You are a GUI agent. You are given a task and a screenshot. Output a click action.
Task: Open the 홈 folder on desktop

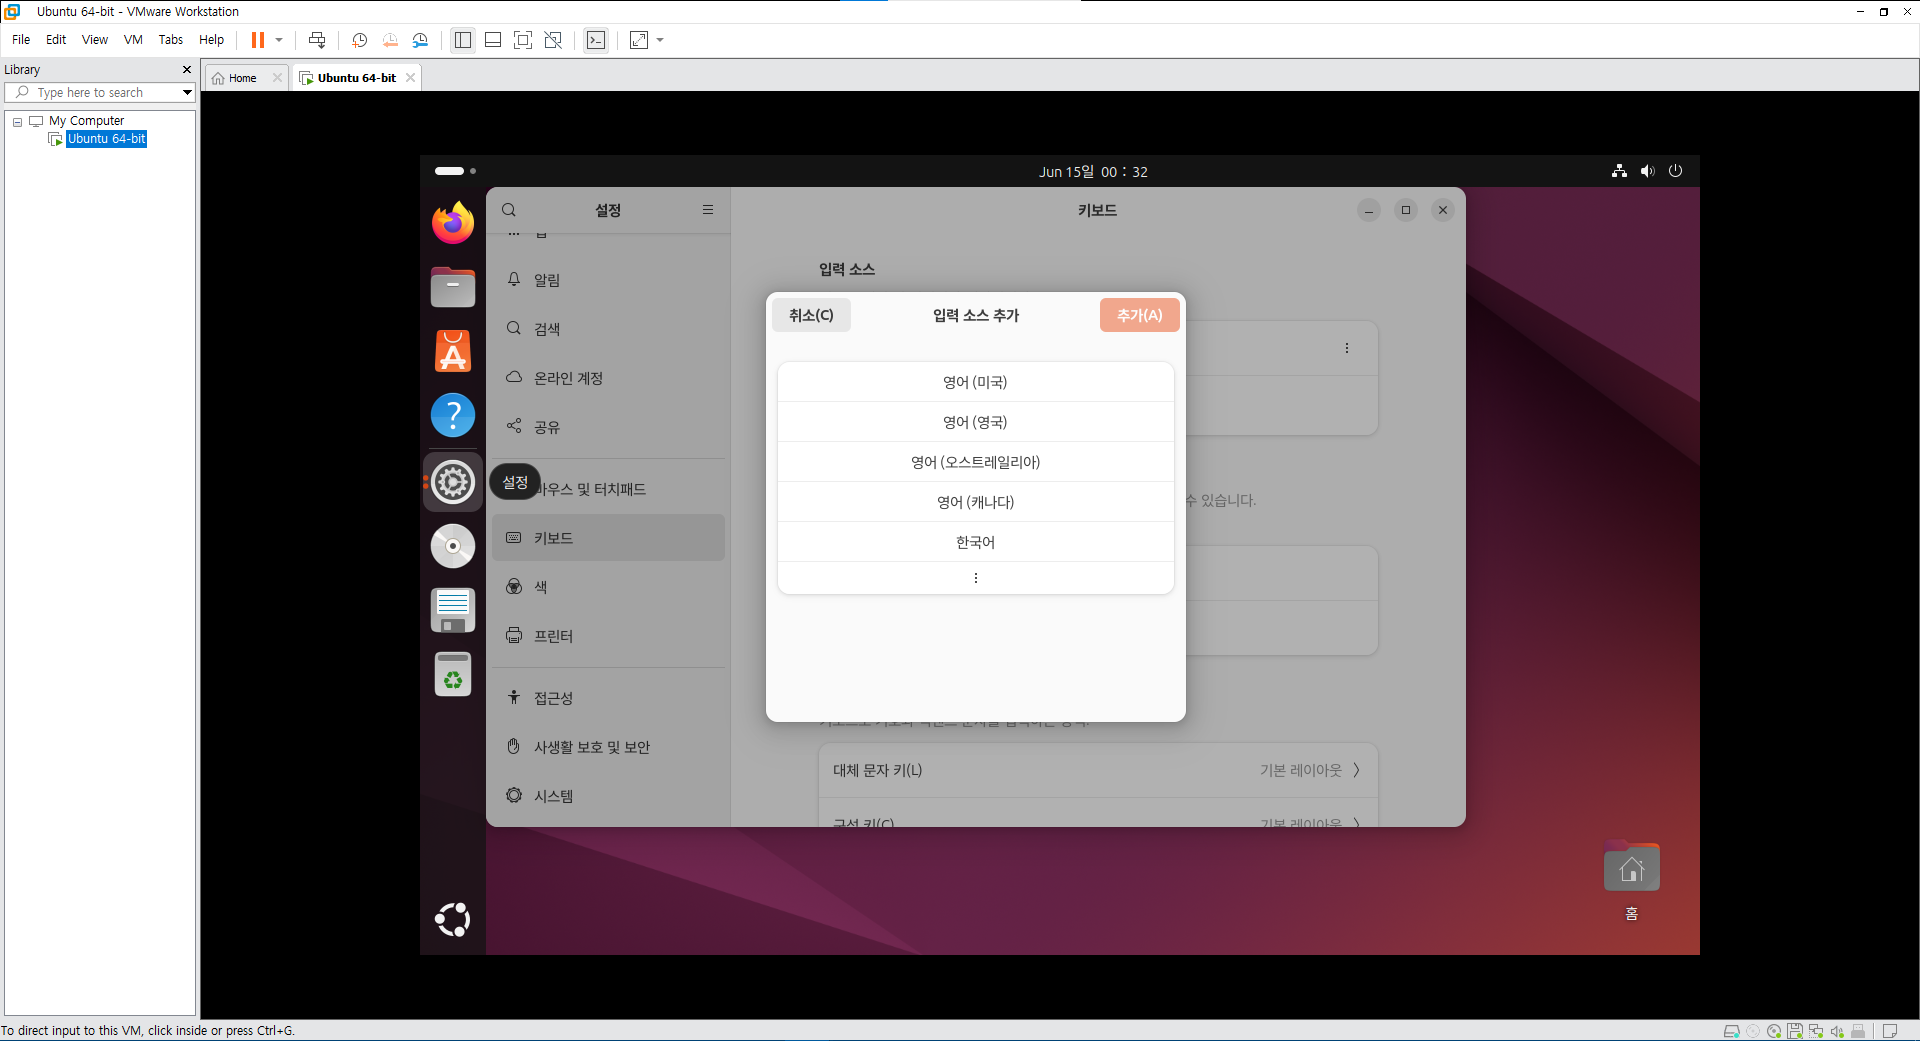pos(1631,882)
